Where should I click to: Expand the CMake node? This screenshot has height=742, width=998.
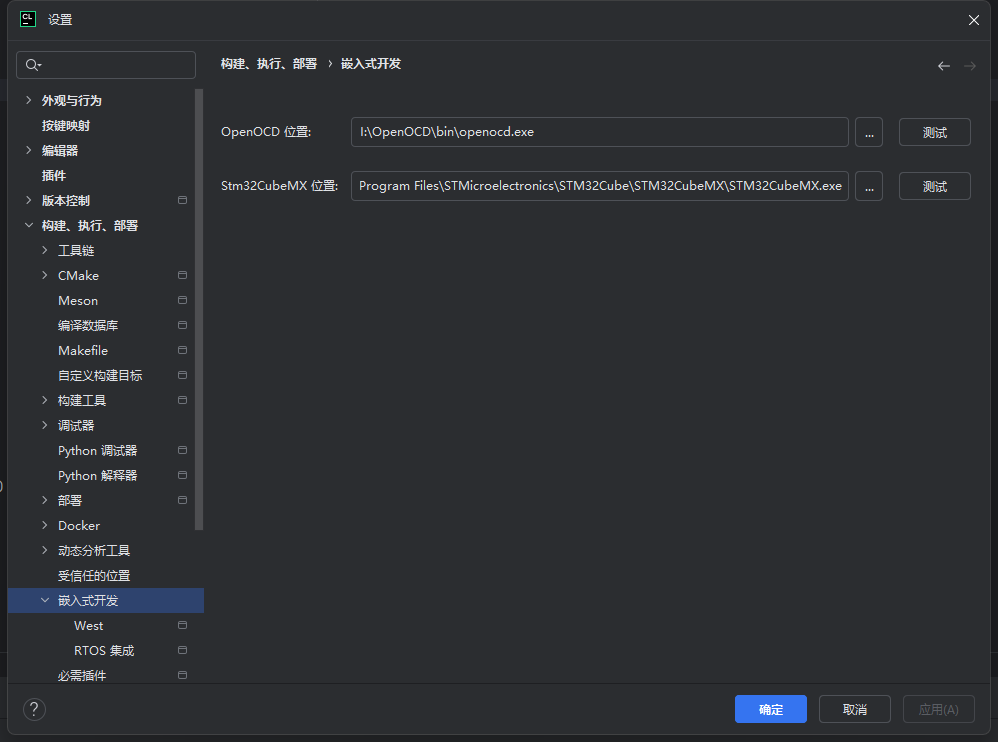click(x=45, y=276)
